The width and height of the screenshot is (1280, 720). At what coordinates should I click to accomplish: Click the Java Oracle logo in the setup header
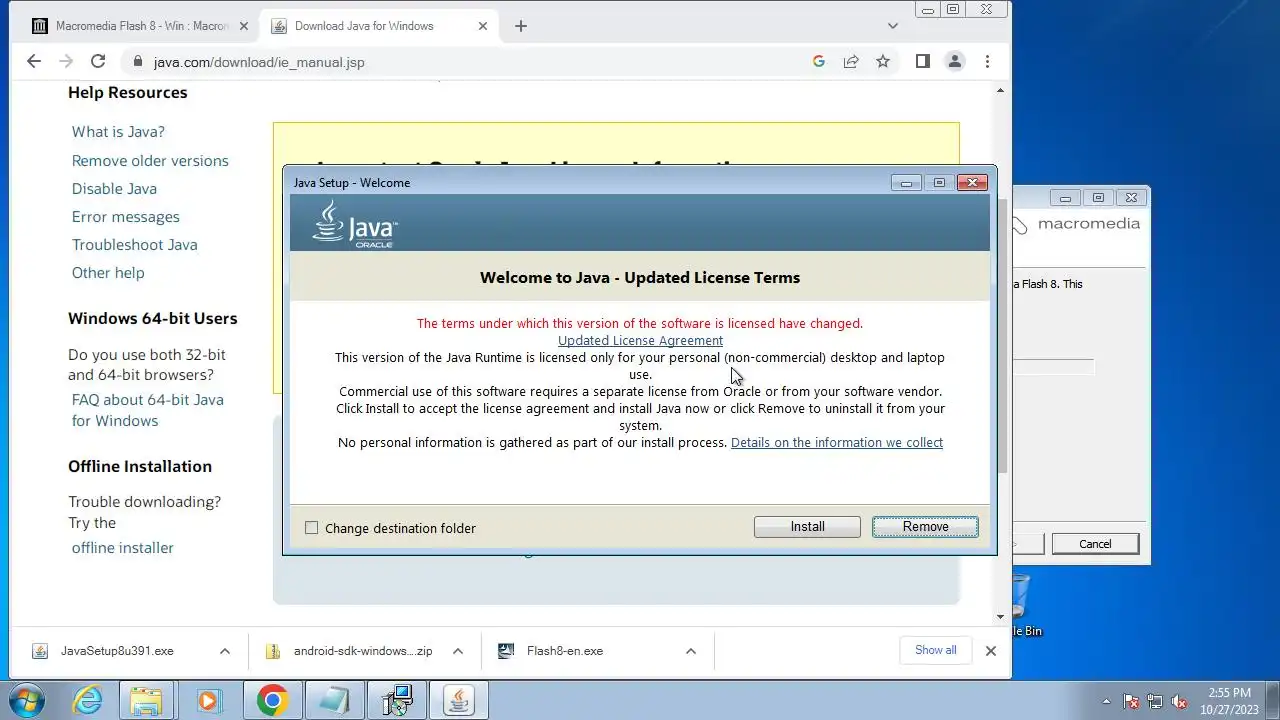coord(355,223)
